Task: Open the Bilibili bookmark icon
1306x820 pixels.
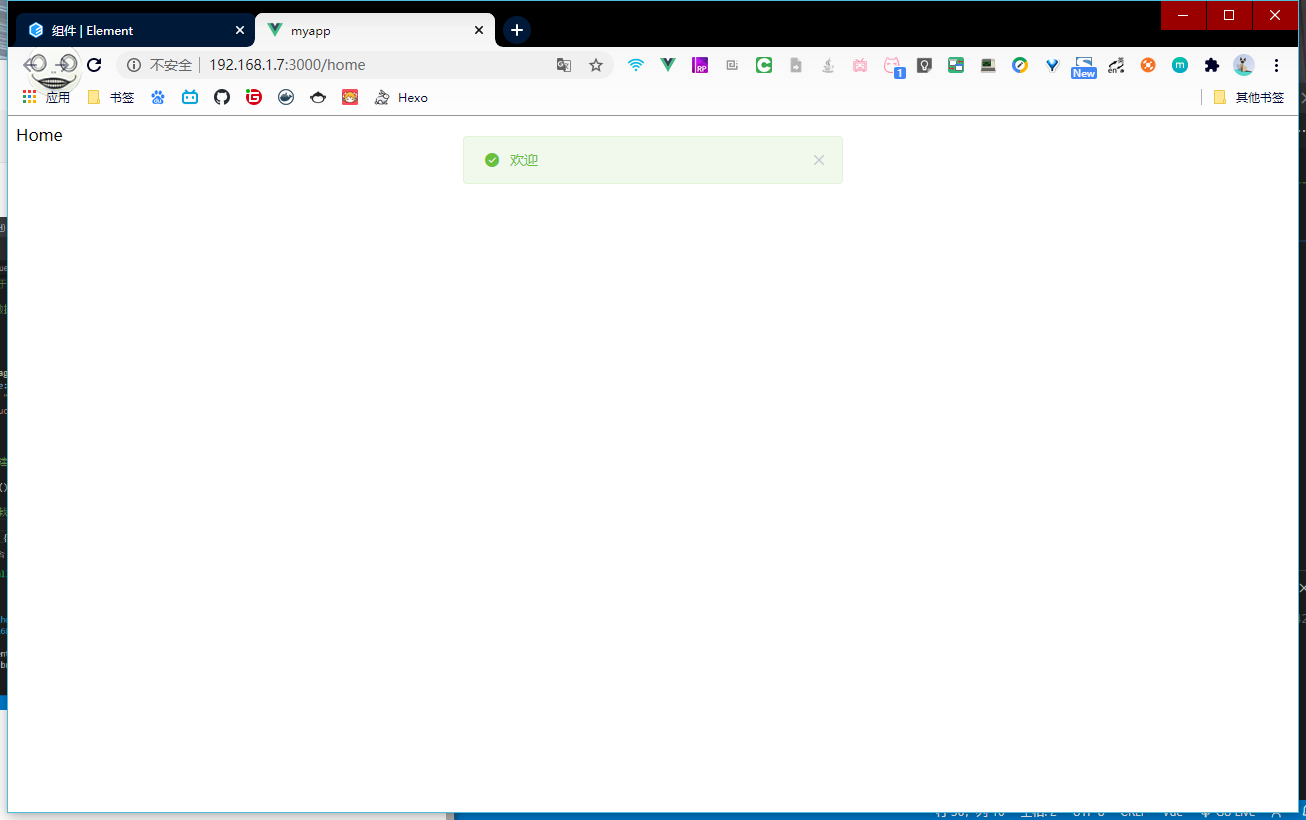Action: click(190, 97)
